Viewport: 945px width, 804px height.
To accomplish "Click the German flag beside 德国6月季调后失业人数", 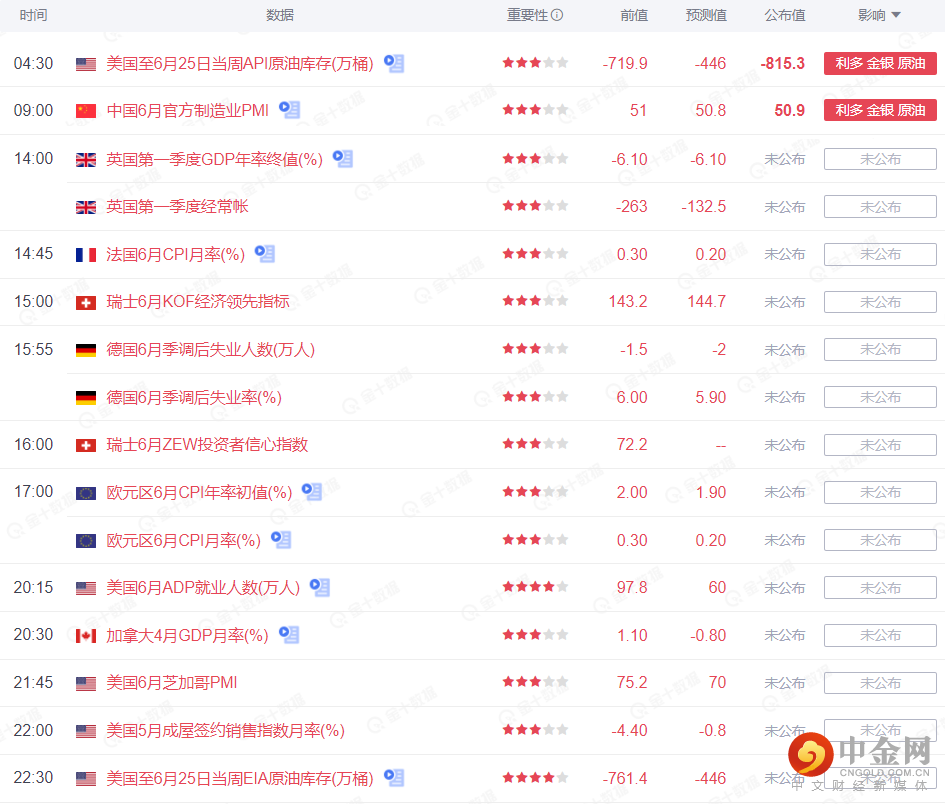I will pos(86,350).
